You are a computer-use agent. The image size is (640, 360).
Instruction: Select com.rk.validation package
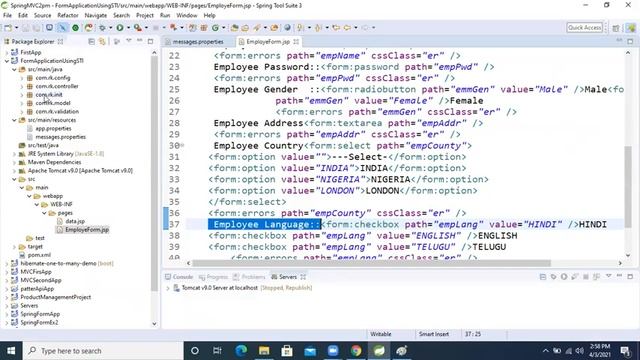[x=57, y=111]
